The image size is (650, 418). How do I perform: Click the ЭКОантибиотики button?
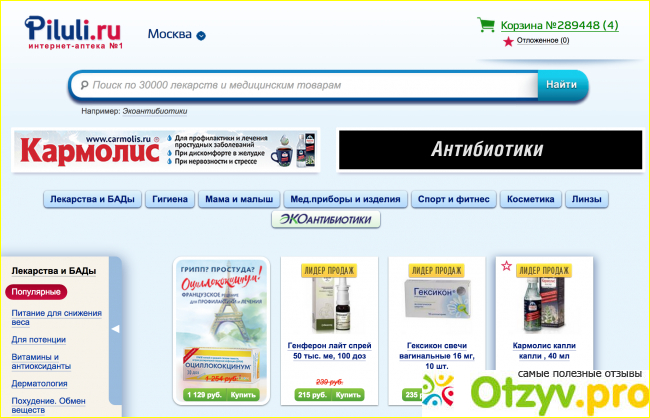(x=326, y=219)
